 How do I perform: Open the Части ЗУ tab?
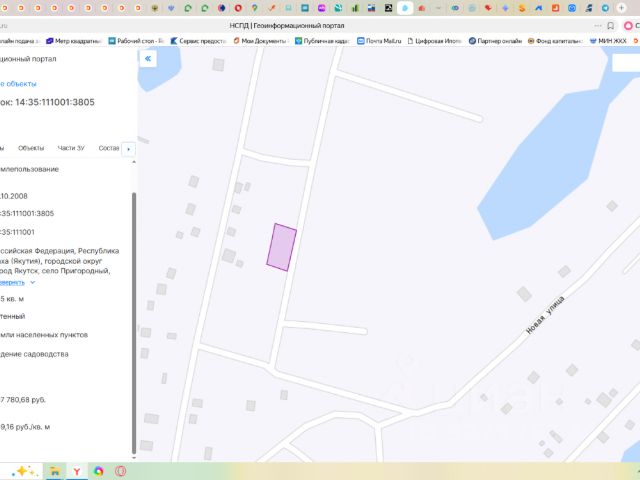pyautogui.click(x=71, y=148)
